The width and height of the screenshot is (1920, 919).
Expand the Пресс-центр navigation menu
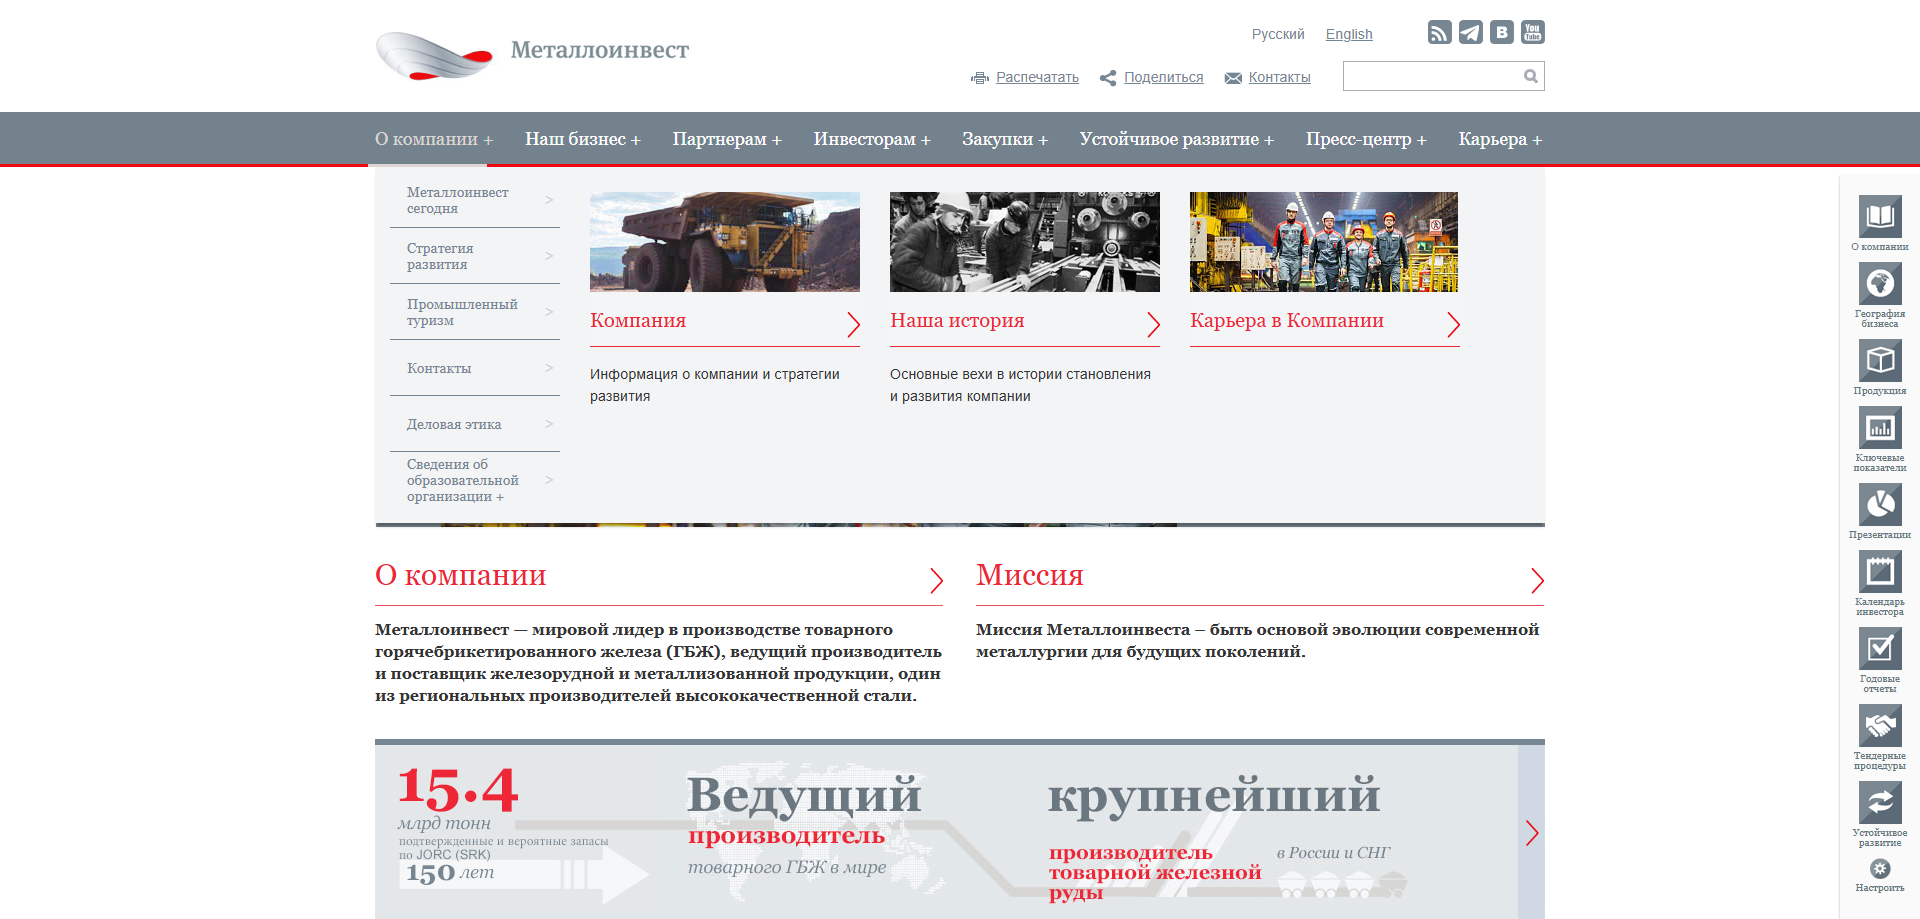click(x=1366, y=139)
